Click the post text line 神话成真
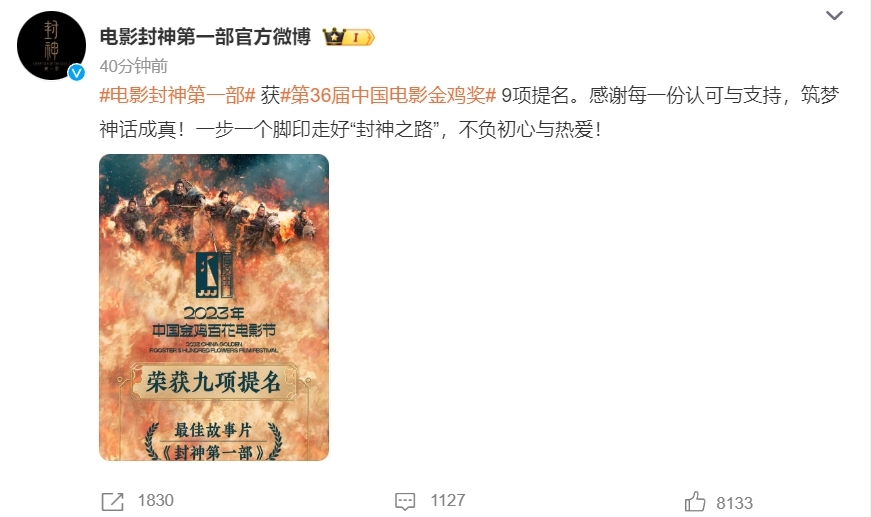Viewport: 871px width, 517px height. click(x=351, y=129)
